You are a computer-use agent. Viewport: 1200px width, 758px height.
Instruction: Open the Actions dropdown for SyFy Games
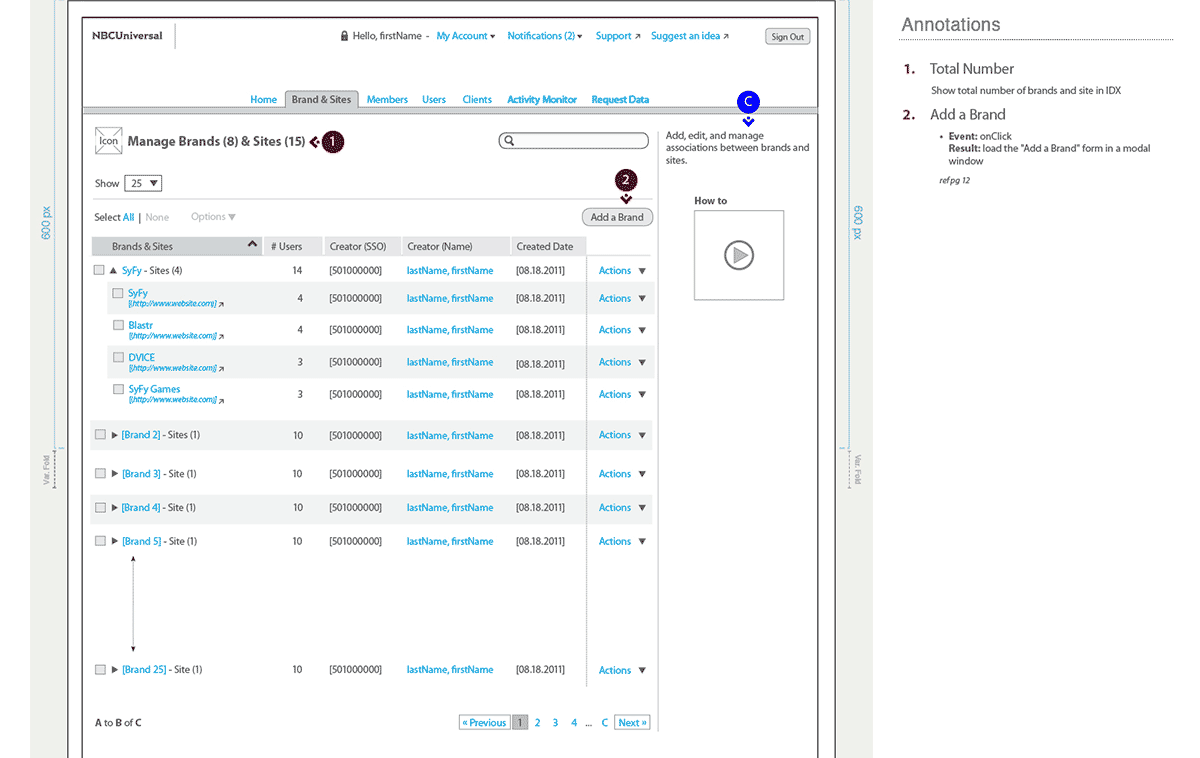pos(622,394)
